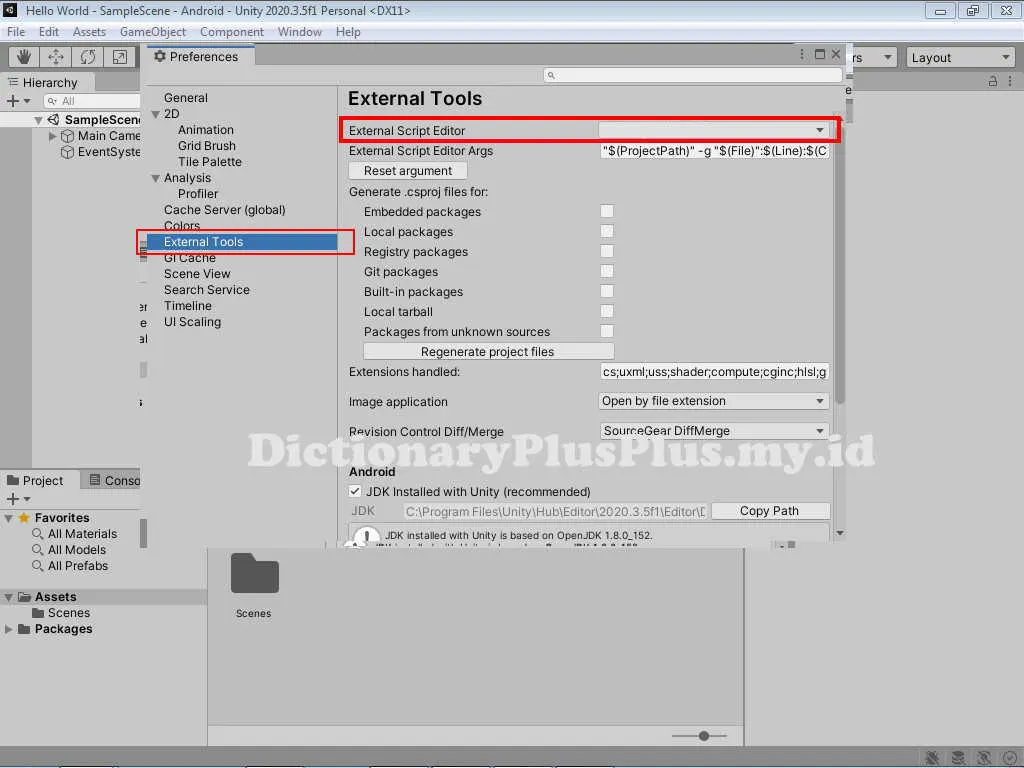Open Image application dropdown
Image resolution: width=1024 pixels, height=768 pixels.
(714, 401)
